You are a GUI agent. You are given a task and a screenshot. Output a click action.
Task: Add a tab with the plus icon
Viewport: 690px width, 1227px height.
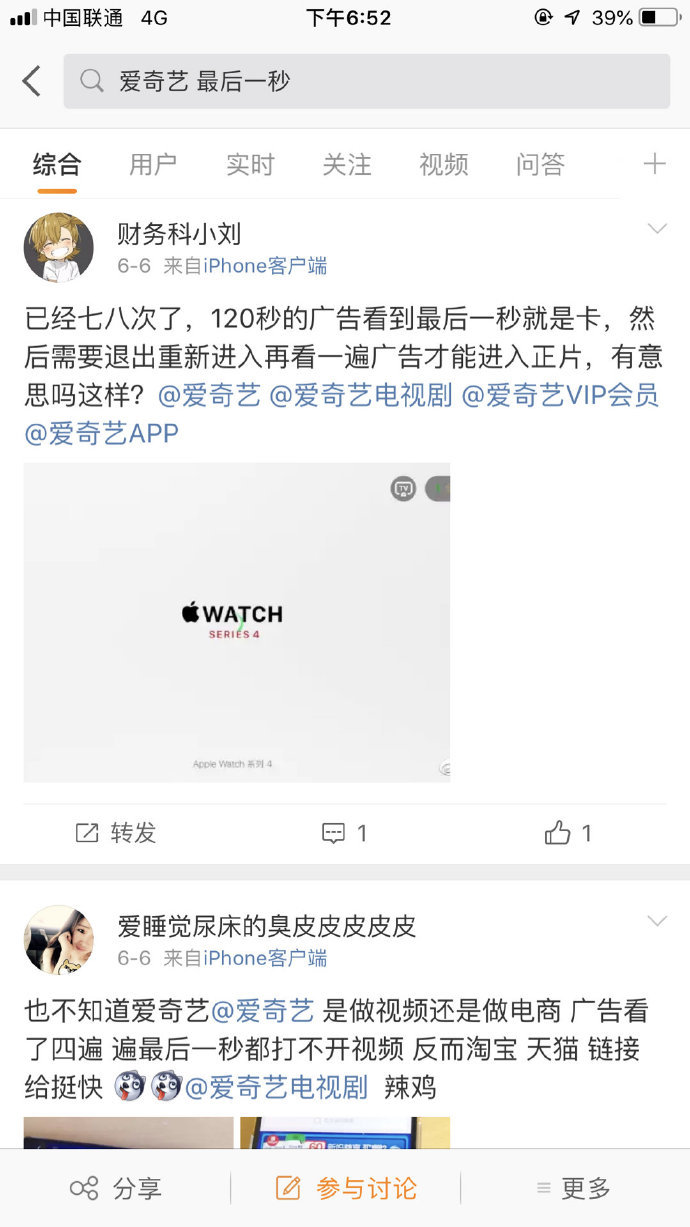coord(654,164)
